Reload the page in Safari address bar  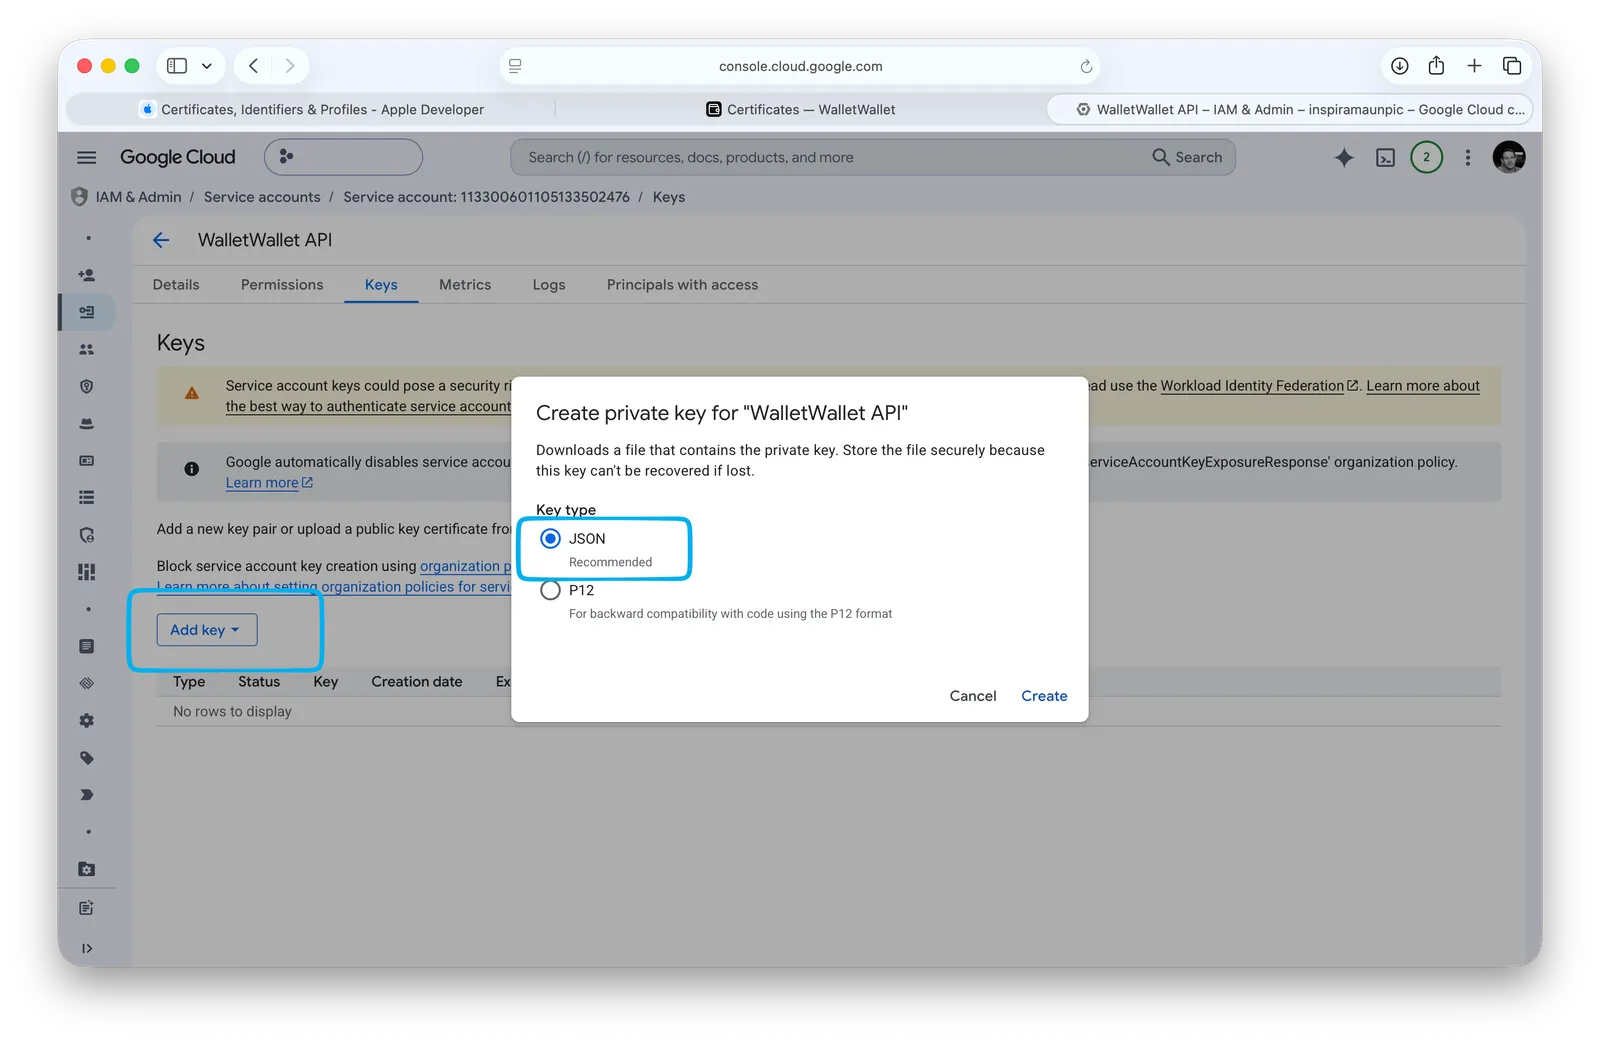[1086, 66]
